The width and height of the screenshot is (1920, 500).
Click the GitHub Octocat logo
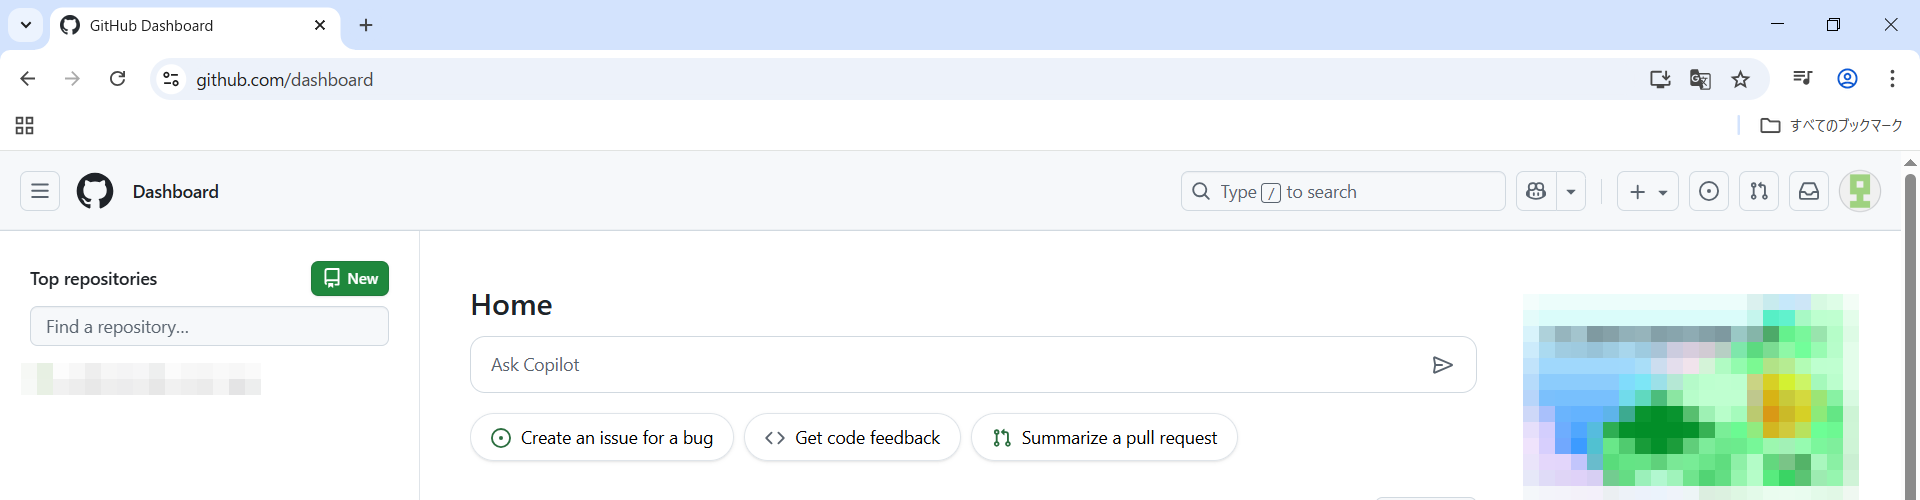95,191
